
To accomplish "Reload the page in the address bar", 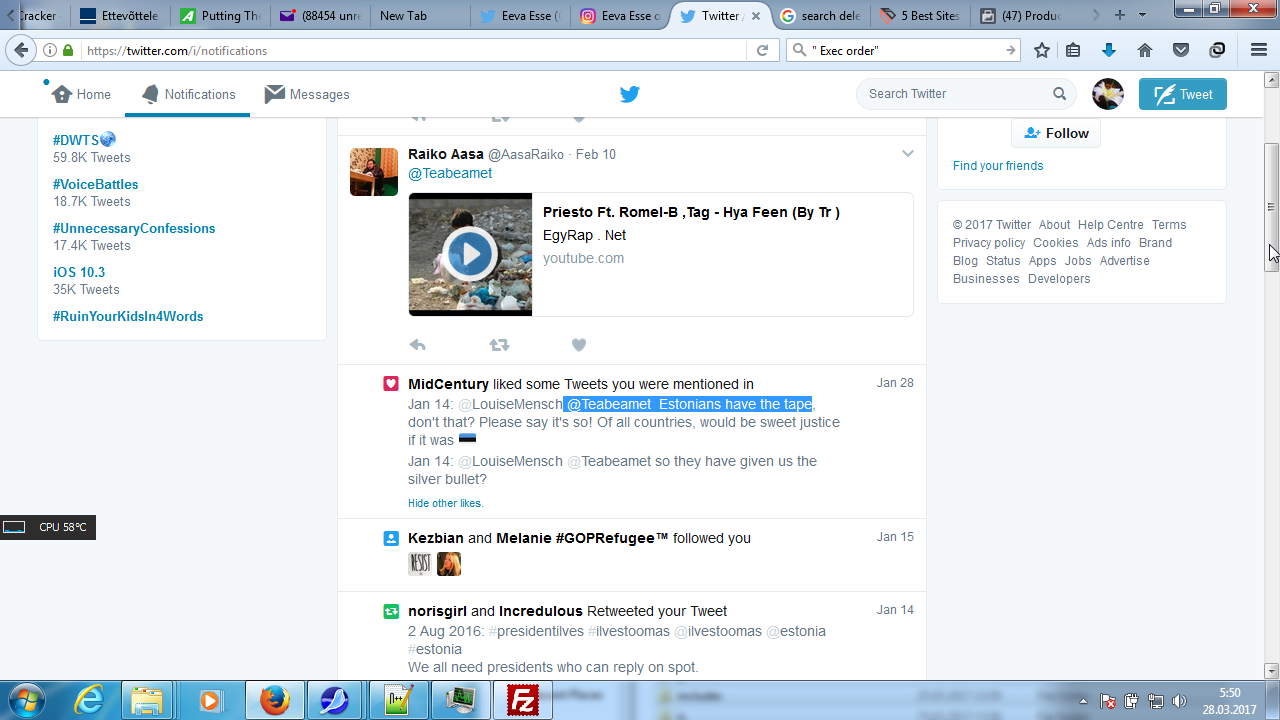I will (x=762, y=50).
